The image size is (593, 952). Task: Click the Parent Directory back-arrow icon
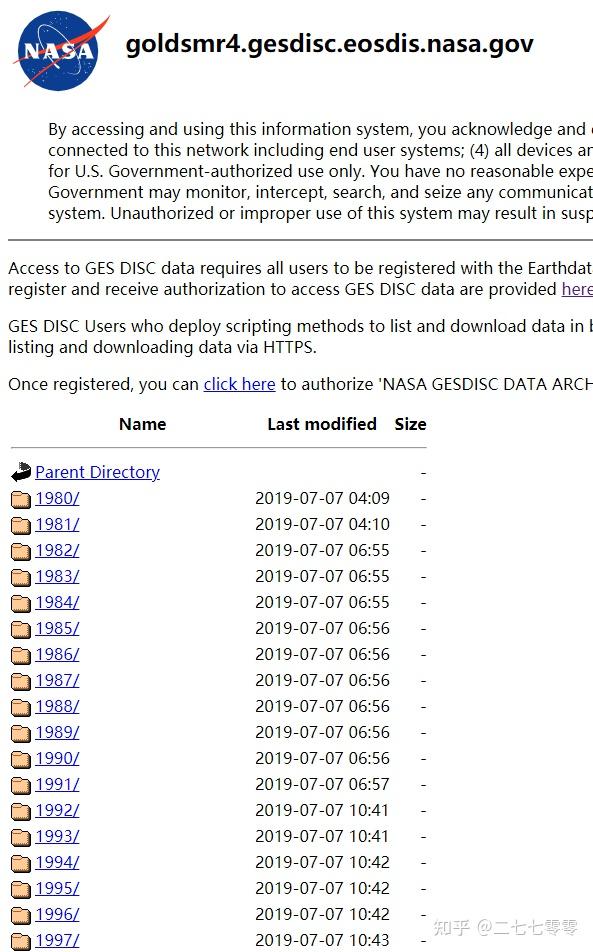21,472
